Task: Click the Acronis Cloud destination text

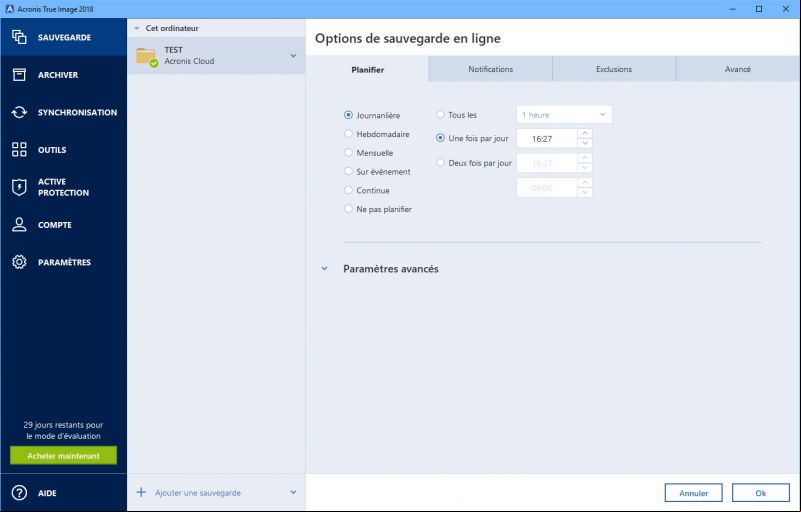Action: tap(189, 61)
